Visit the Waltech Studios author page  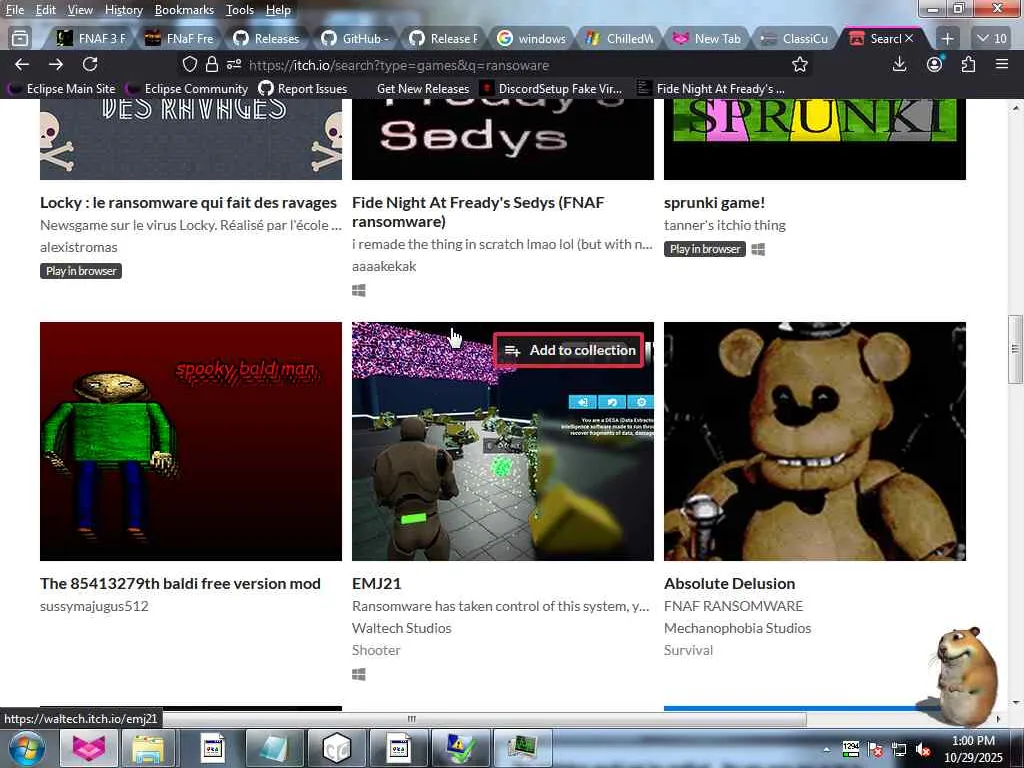coord(402,628)
